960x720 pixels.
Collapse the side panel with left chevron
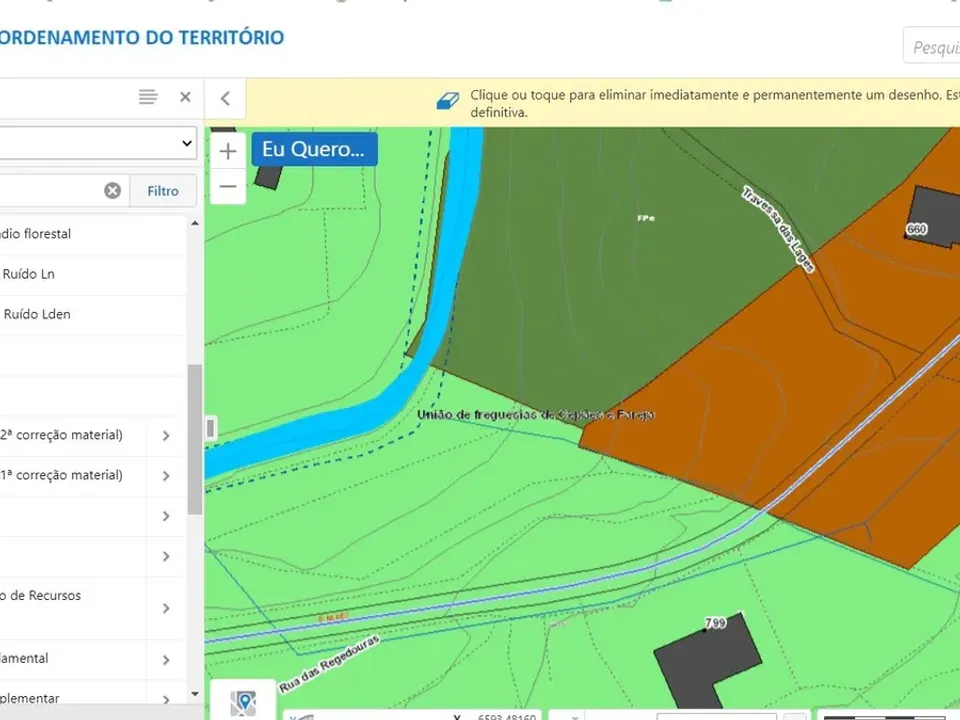(225, 98)
